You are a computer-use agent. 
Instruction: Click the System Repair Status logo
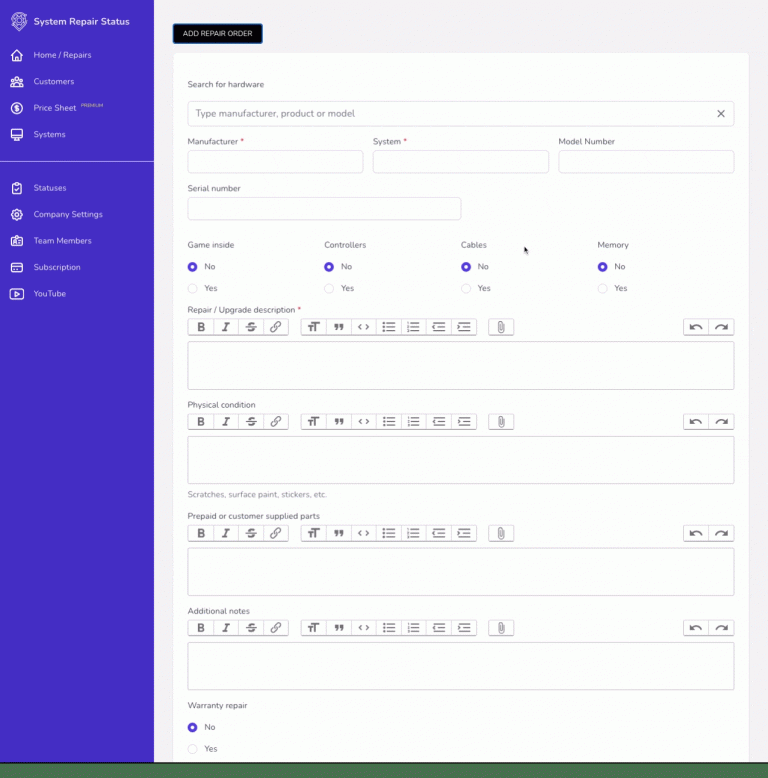[x=19, y=21]
